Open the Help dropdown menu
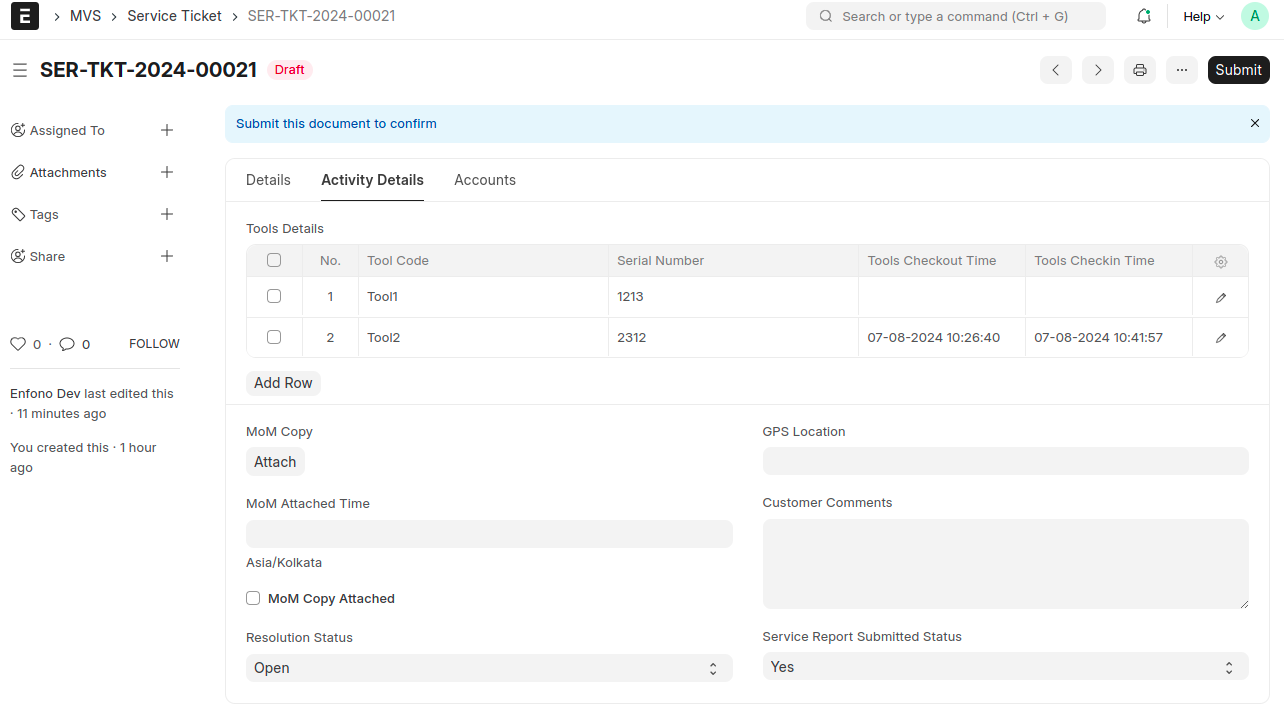The image size is (1284, 715). pyautogui.click(x=1203, y=17)
